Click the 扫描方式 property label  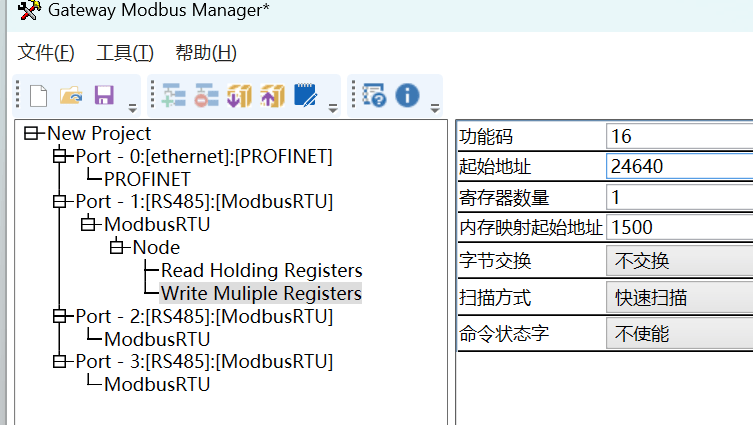tap(495, 298)
